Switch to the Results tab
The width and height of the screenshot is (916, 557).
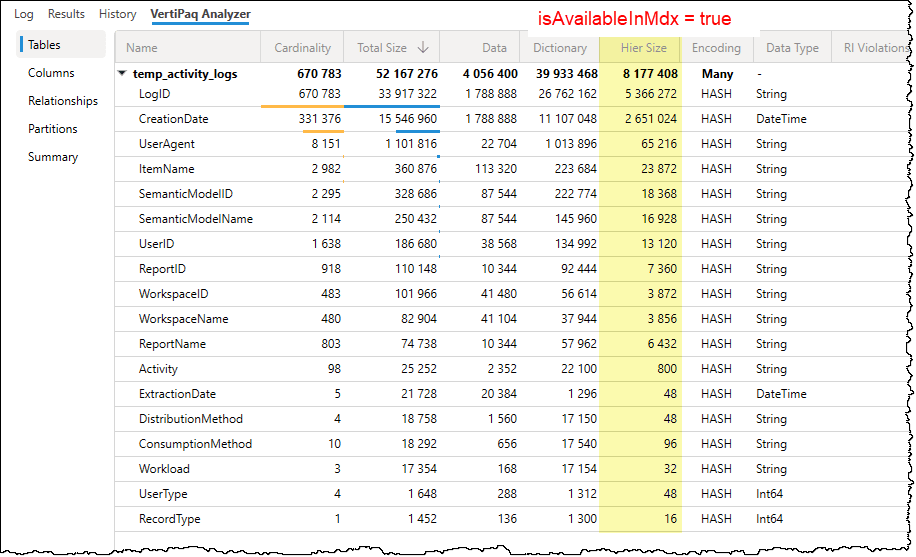click(x=66, y=14)
